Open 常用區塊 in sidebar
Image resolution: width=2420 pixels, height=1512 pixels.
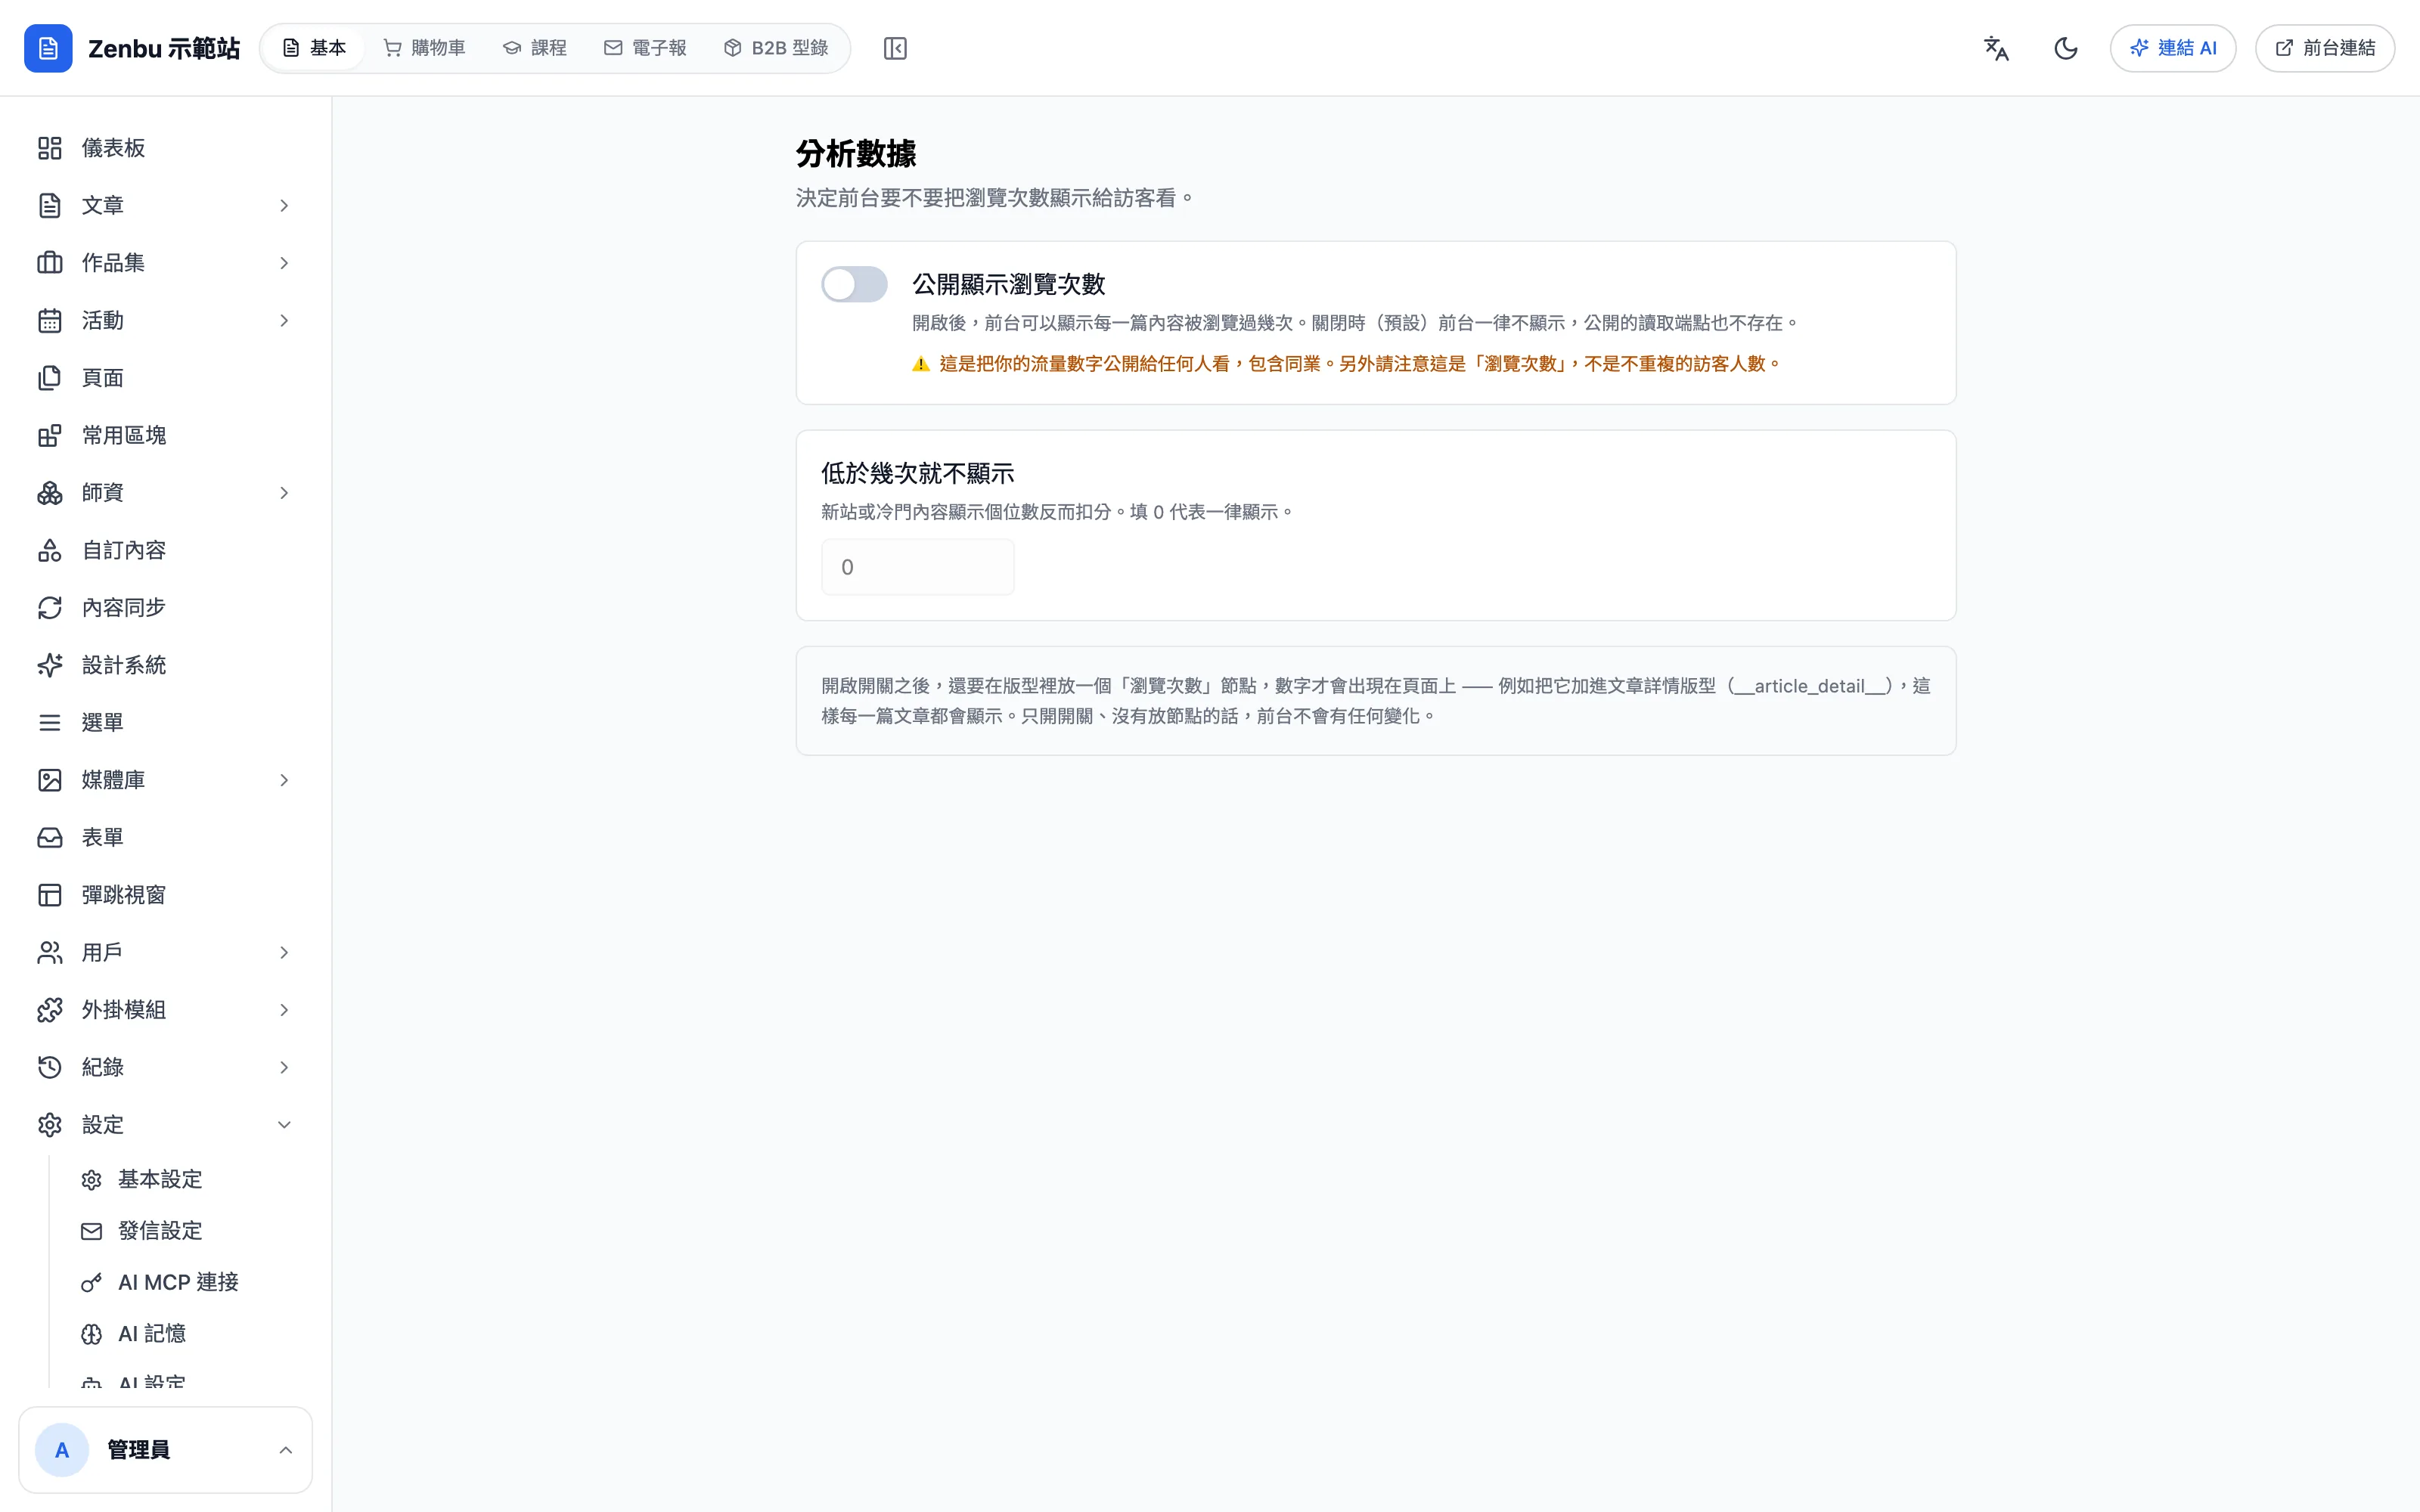165,435
